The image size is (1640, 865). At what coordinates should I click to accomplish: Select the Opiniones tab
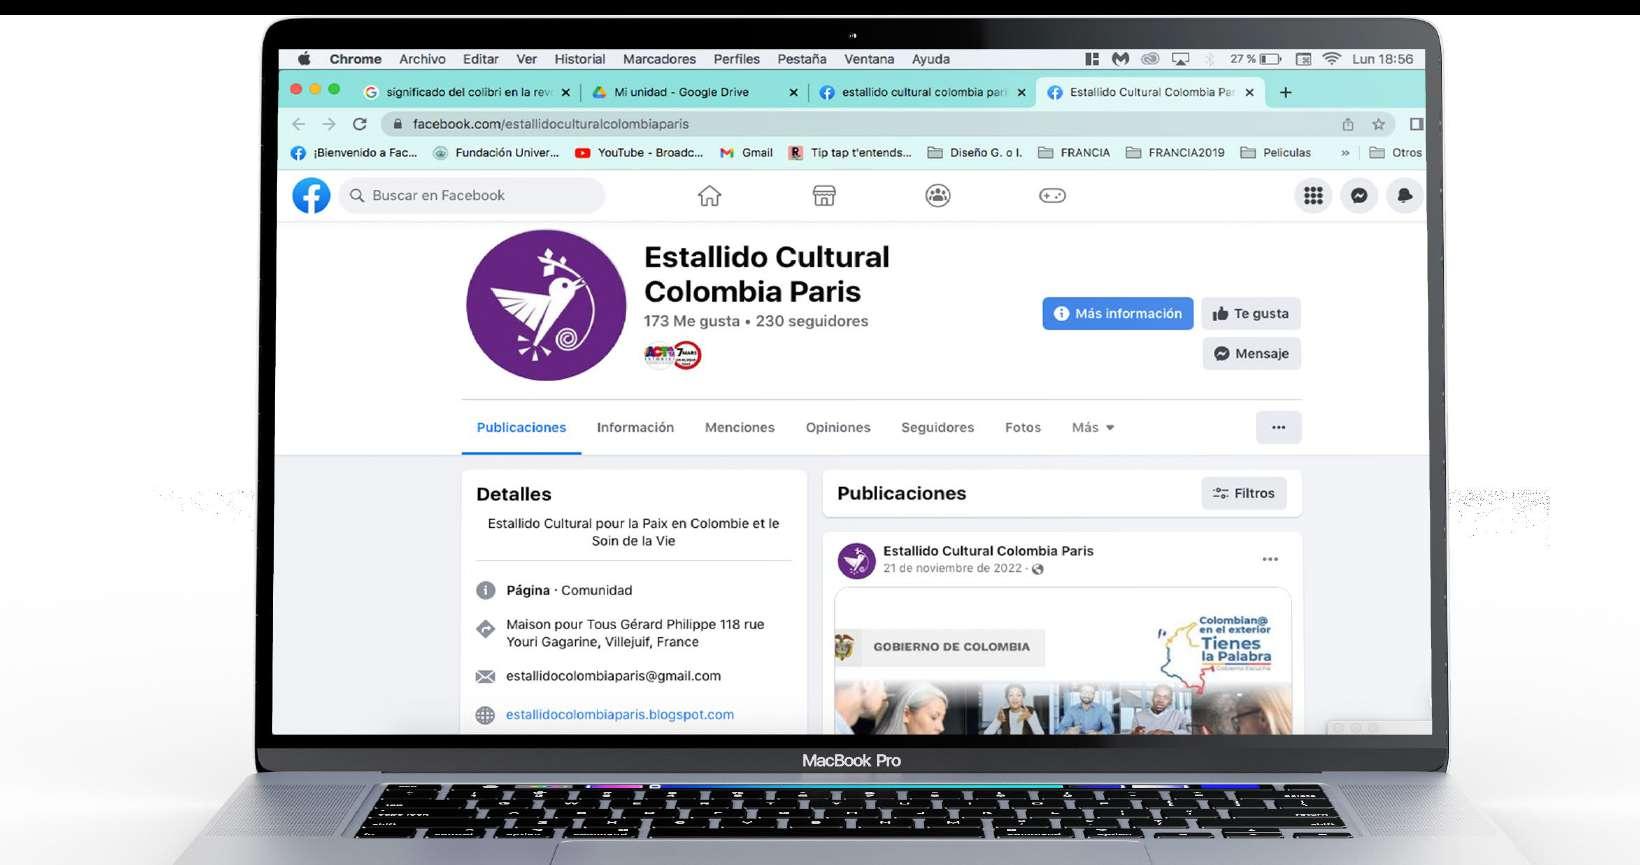838,427
